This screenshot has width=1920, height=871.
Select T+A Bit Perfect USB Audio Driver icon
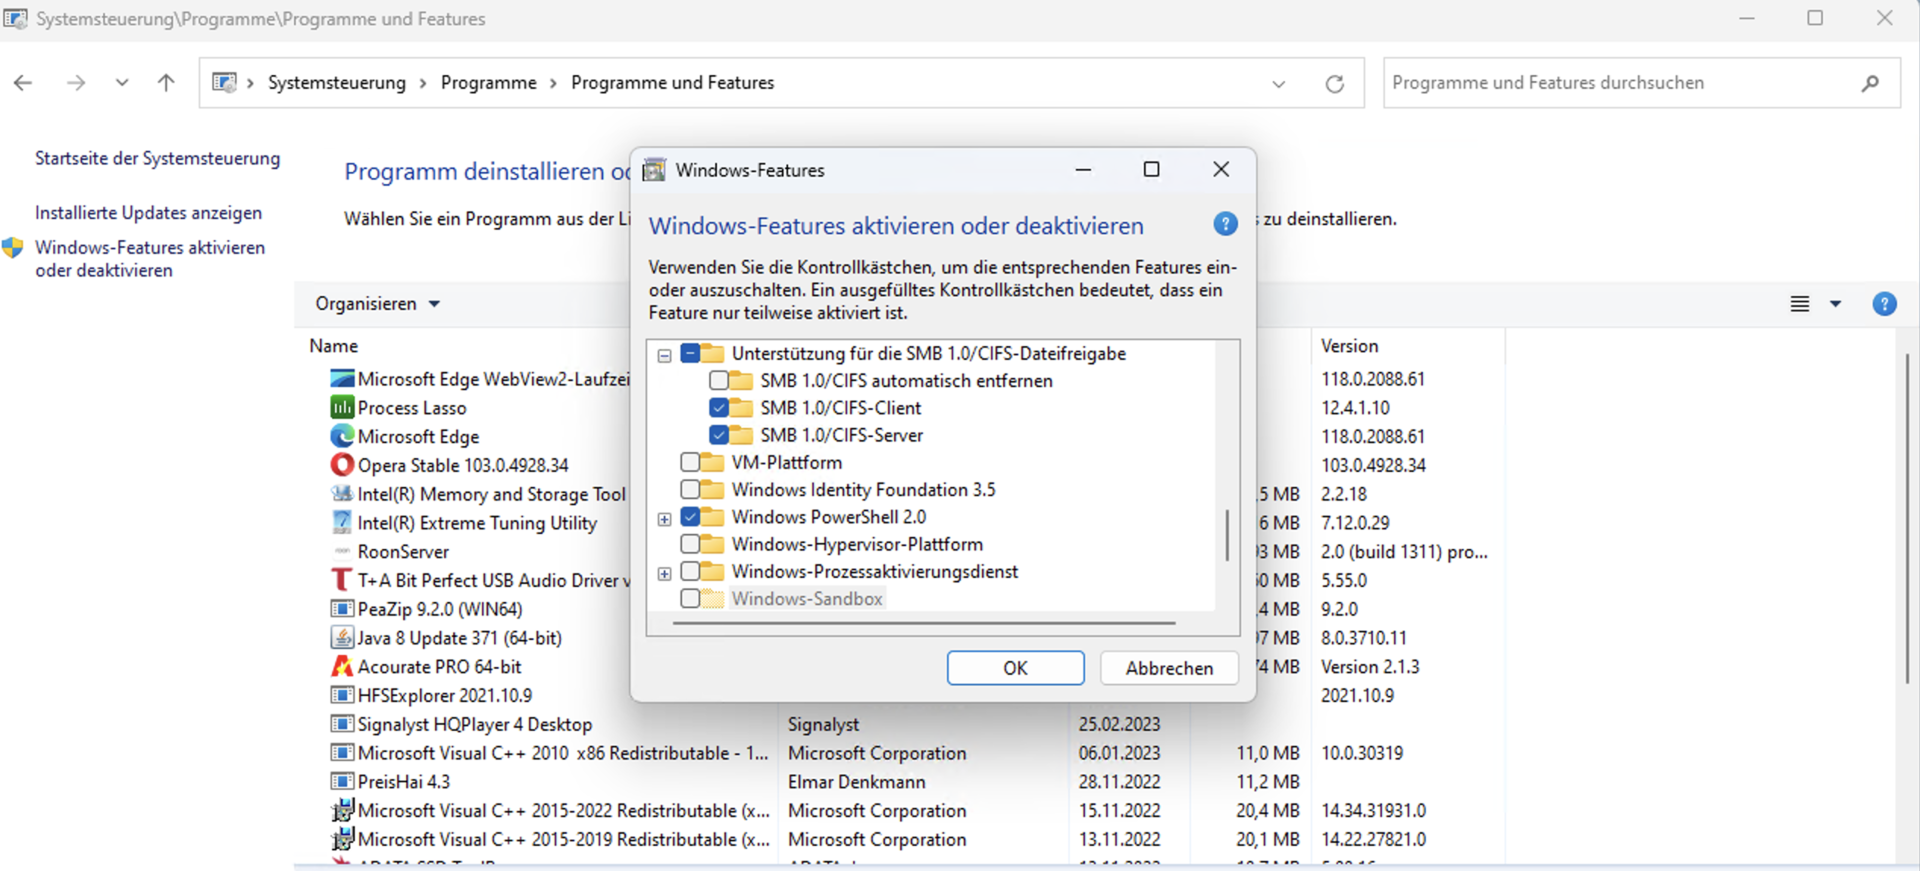pos(342,580)
